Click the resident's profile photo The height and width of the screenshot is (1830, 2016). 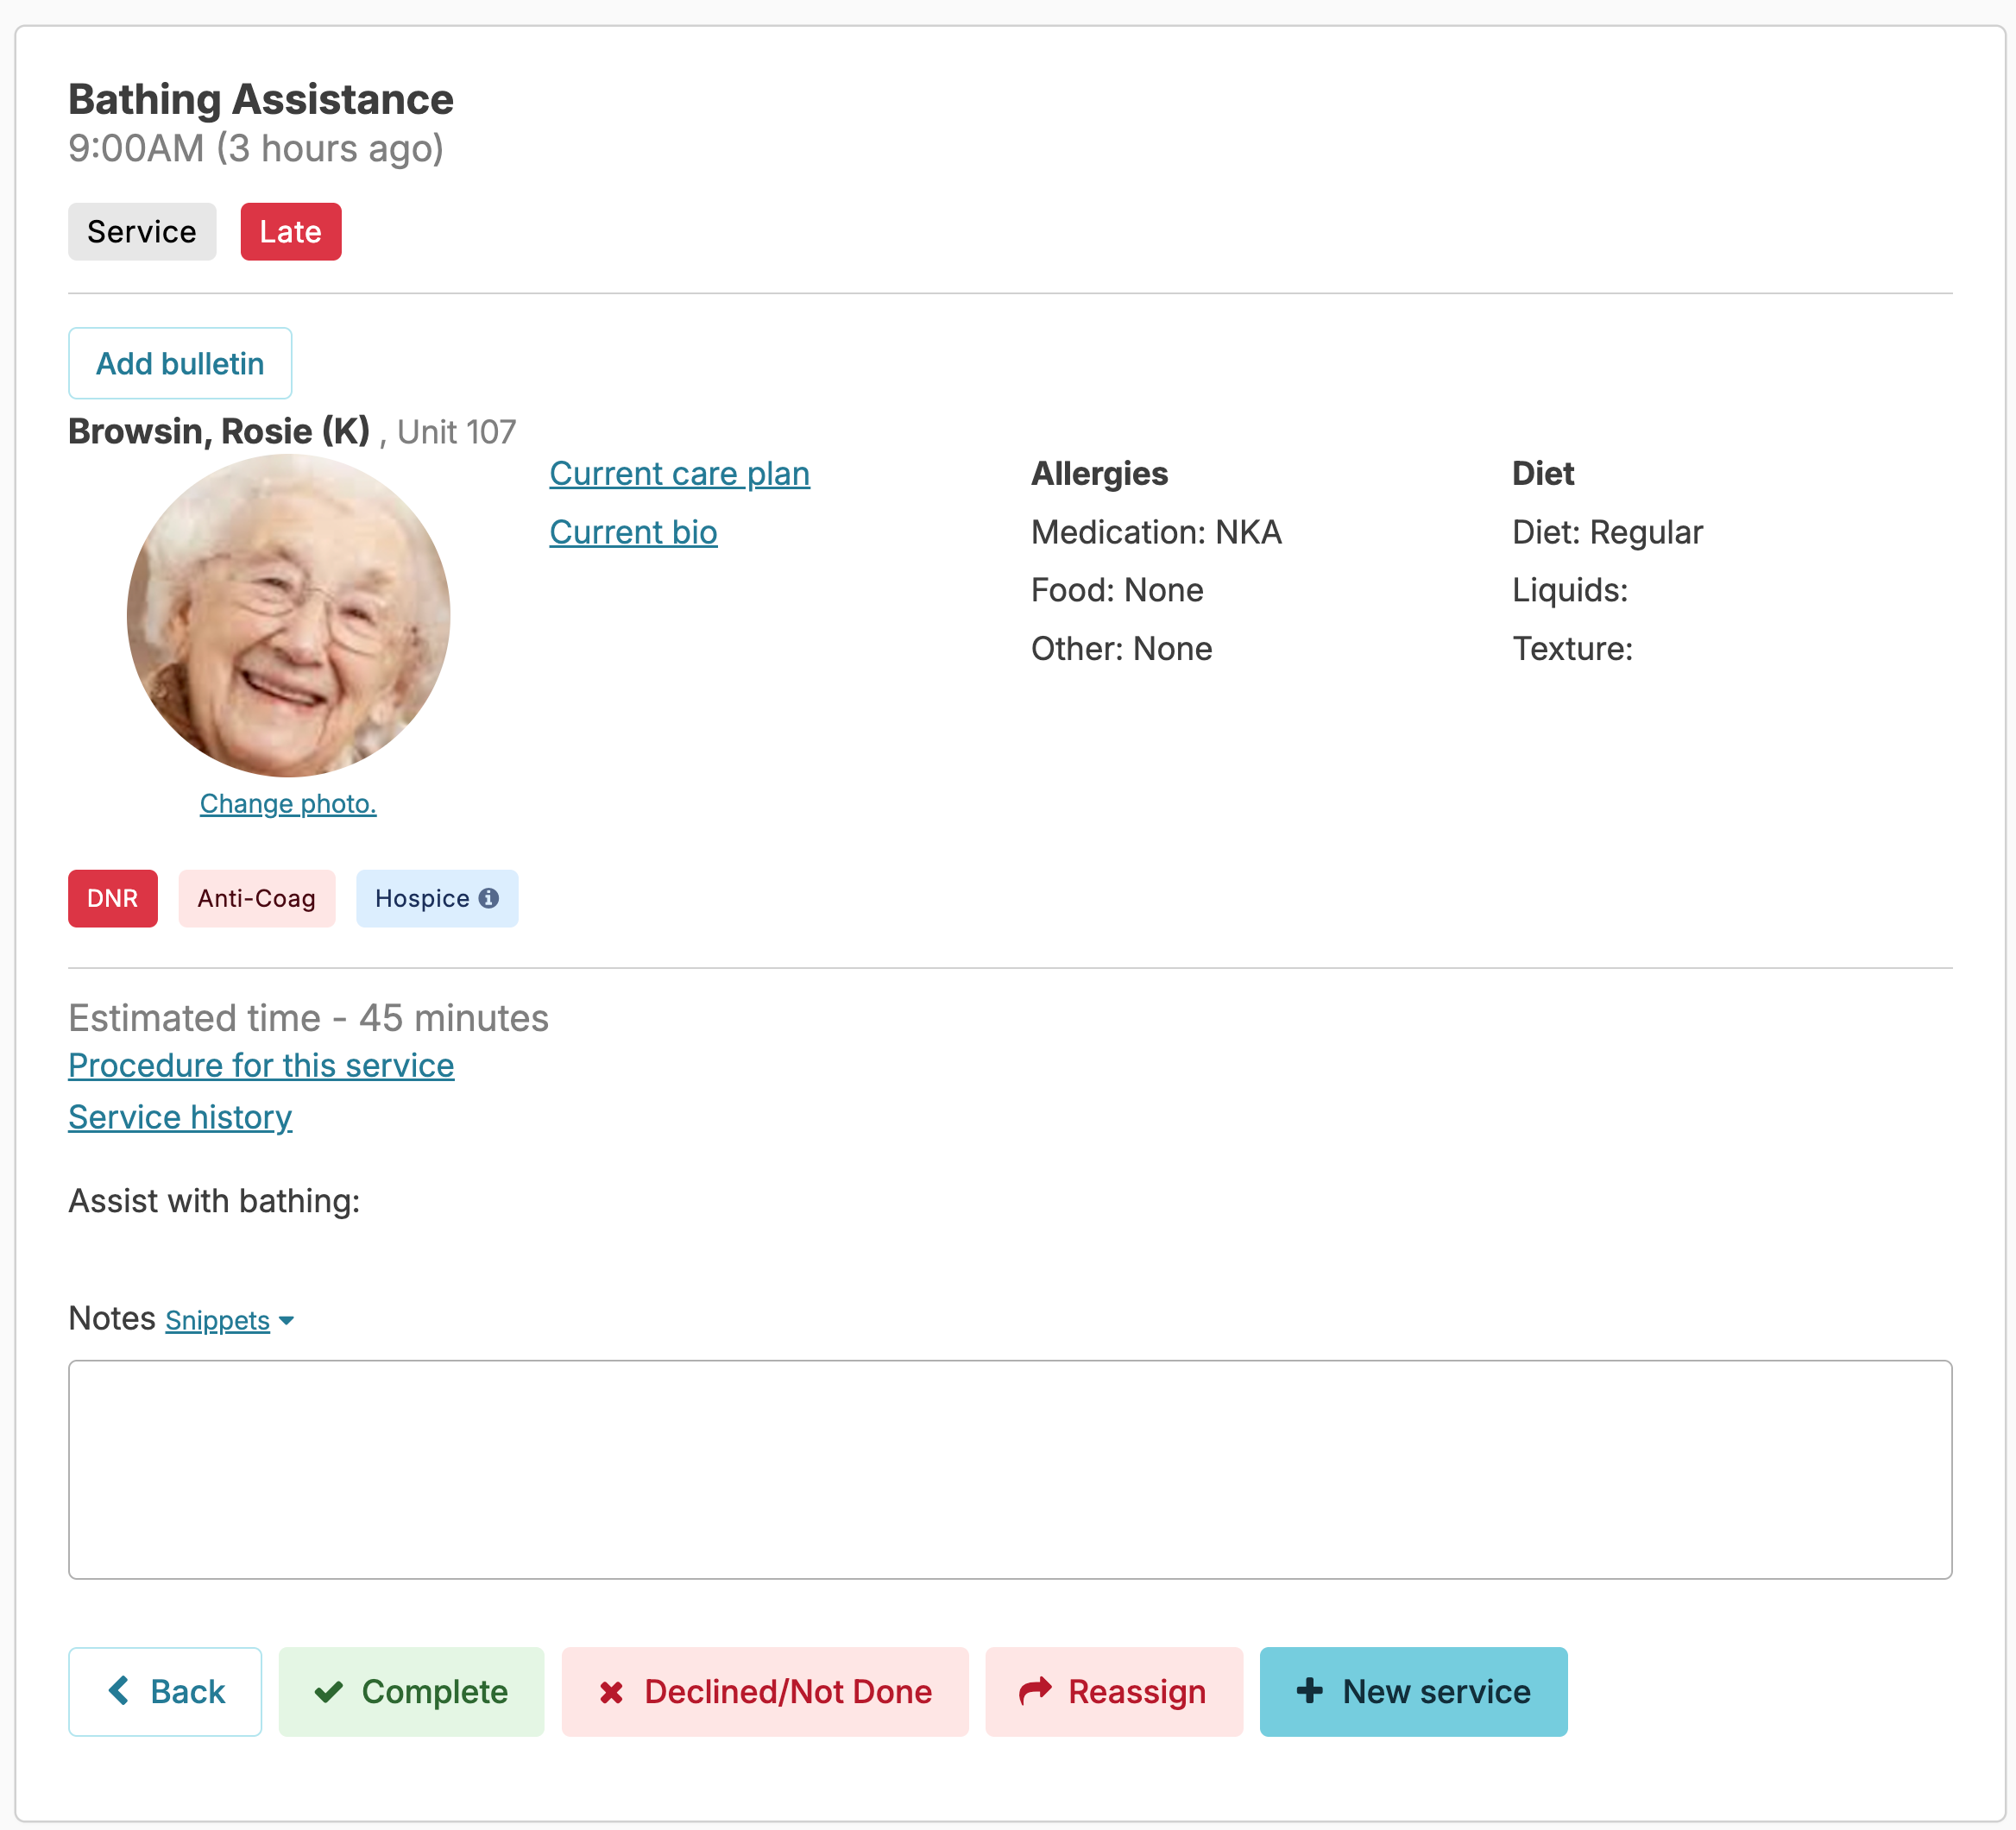tap(288, 616)
